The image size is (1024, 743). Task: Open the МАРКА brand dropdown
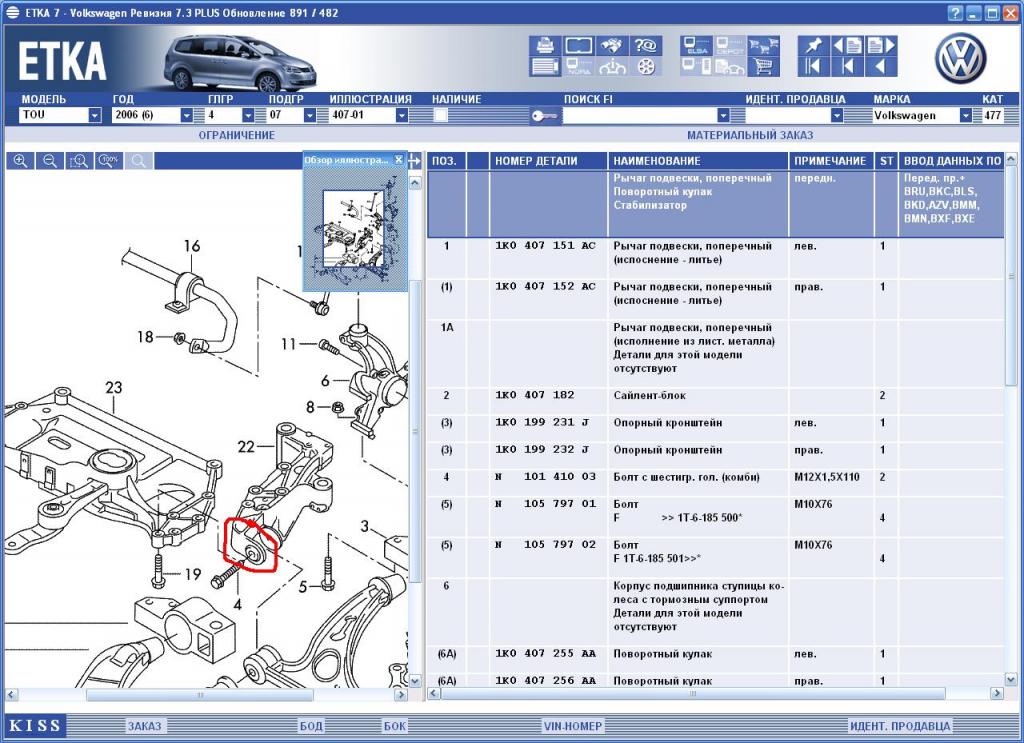click(x=965, y=115)
